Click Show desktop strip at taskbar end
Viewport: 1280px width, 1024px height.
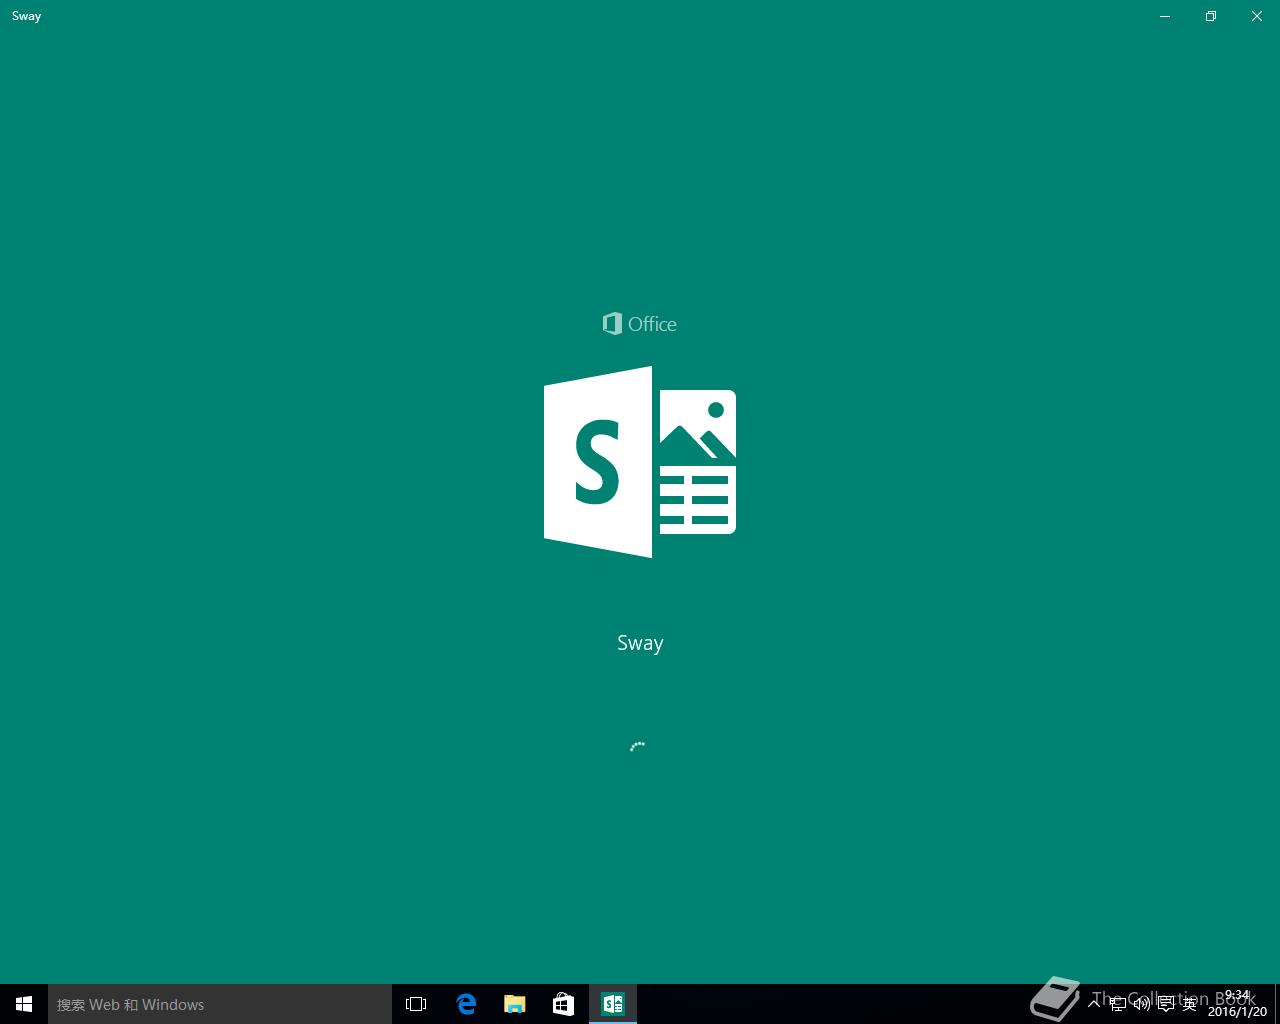(x=1277, y=1004)
